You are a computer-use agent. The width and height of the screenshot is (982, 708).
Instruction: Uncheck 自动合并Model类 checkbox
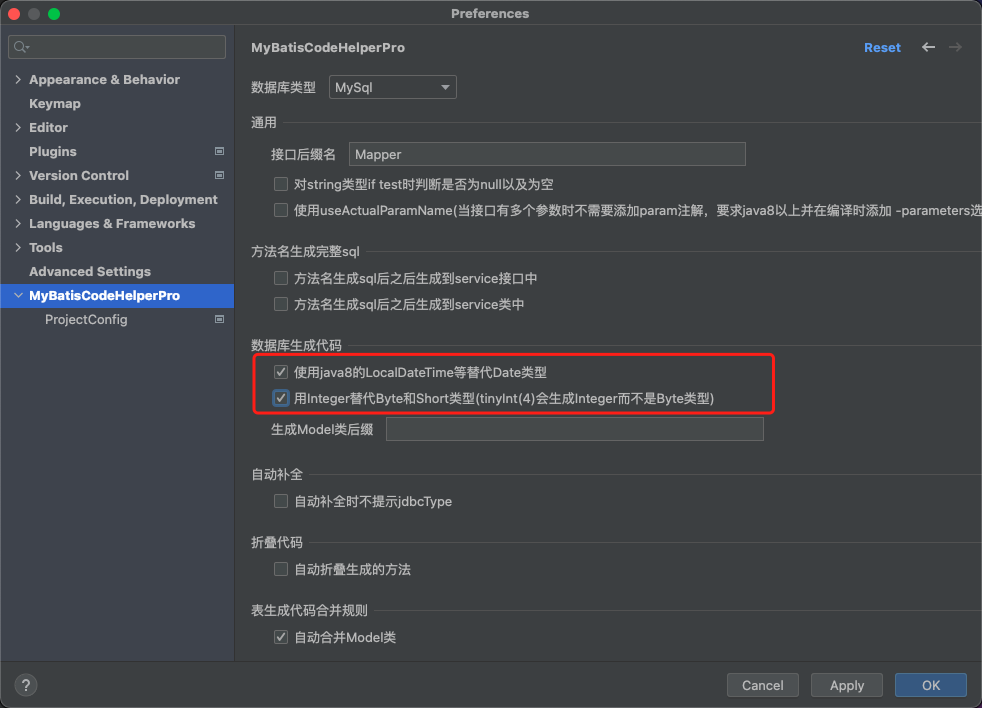coord(281,637)
